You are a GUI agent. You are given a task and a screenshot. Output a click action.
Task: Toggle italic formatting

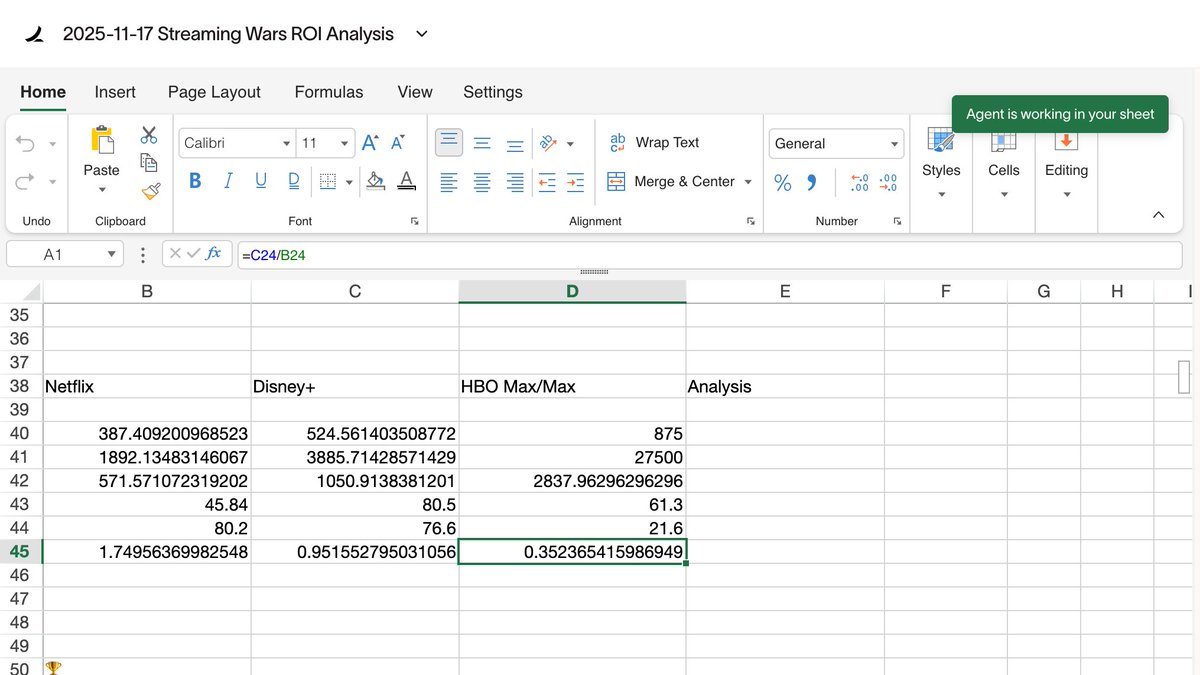228,181
